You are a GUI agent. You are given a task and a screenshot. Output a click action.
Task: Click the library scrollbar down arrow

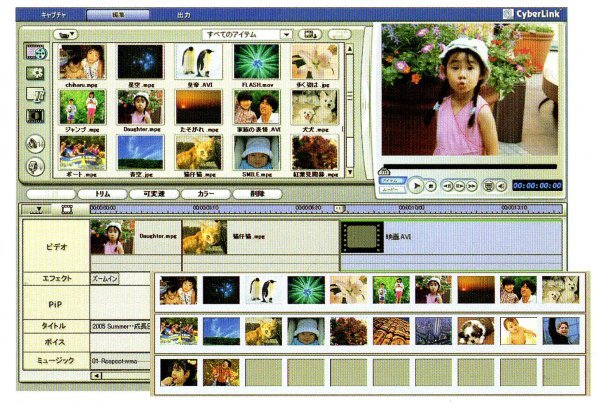click(x=350, y=173)
